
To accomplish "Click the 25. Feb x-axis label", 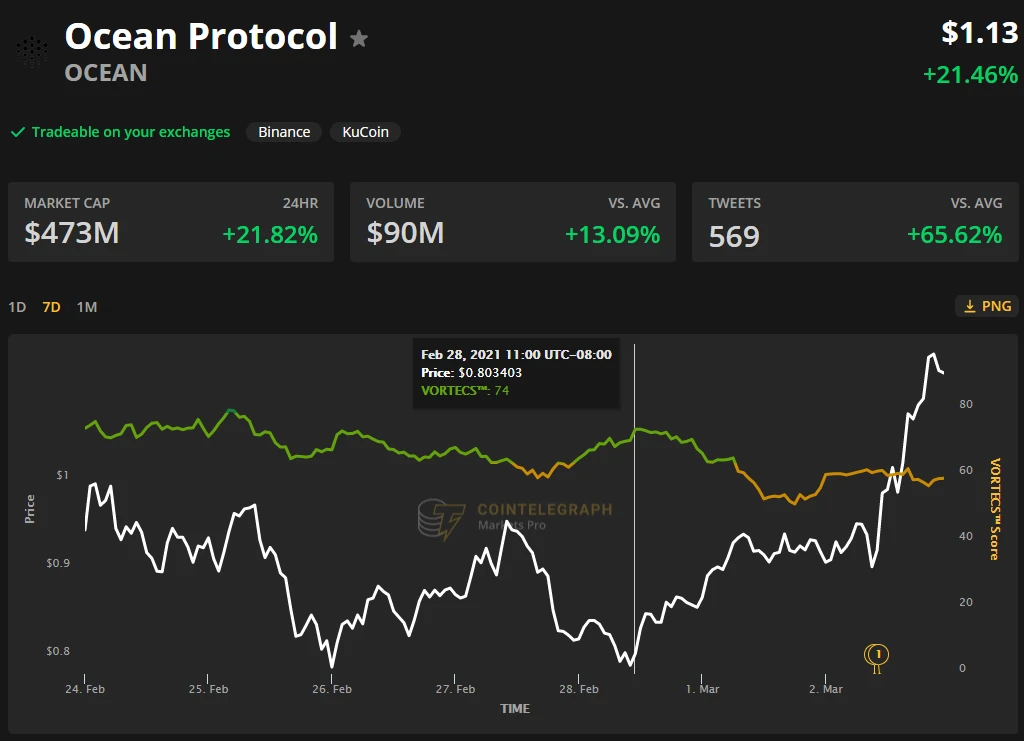I will click(x=208, y=689).
